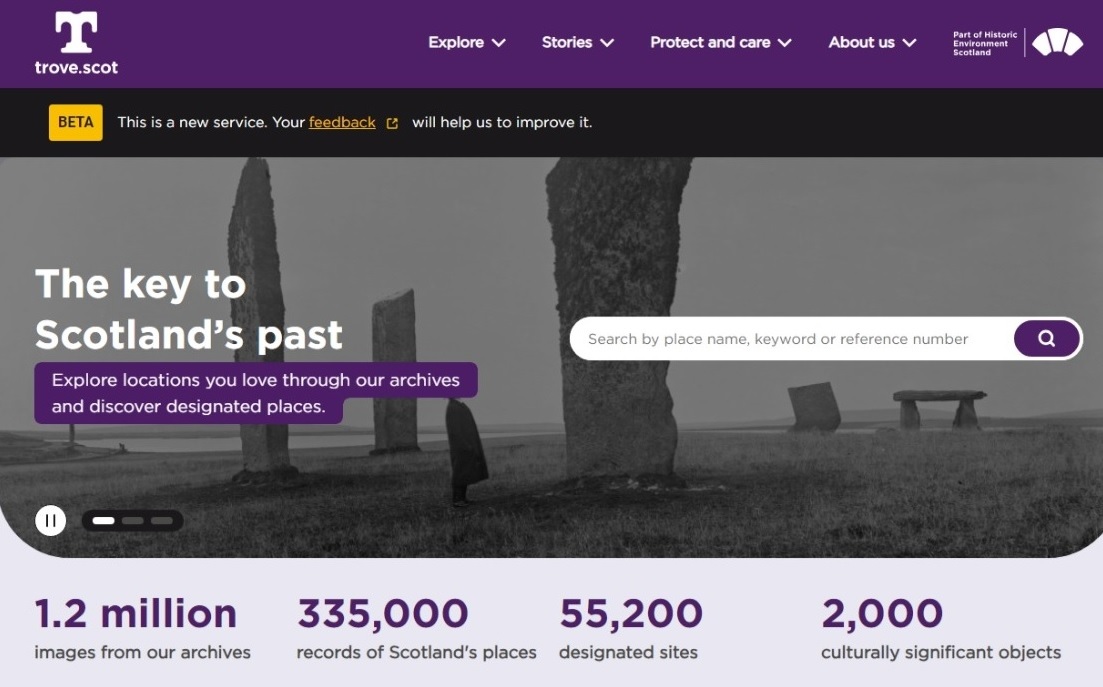Select the magnifying glass search icon
Screen dimensions: 1103x687
(x=1046, y=338)
